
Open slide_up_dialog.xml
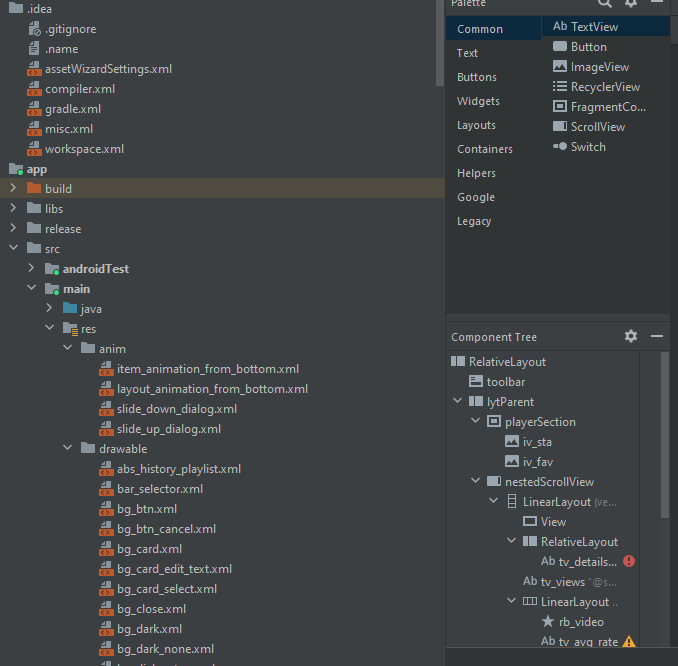click(160, 429)
